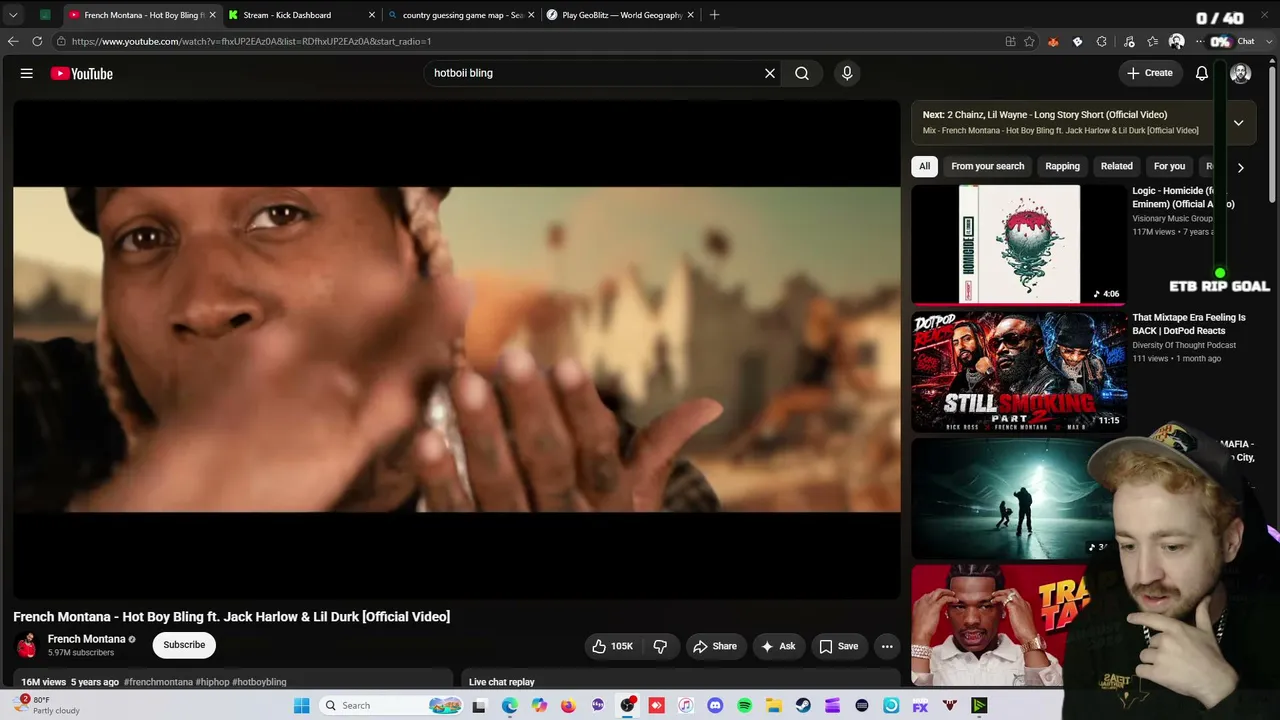Click into the YouTube search field
1280x720 pixels.
(x=594, y=73)
